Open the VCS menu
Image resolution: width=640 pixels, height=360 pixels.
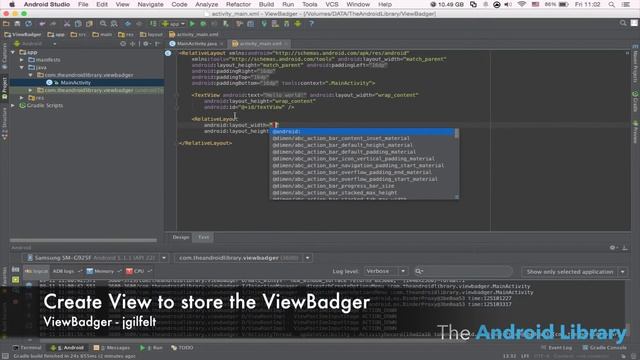pyautogui.click(x=332, y=4)
